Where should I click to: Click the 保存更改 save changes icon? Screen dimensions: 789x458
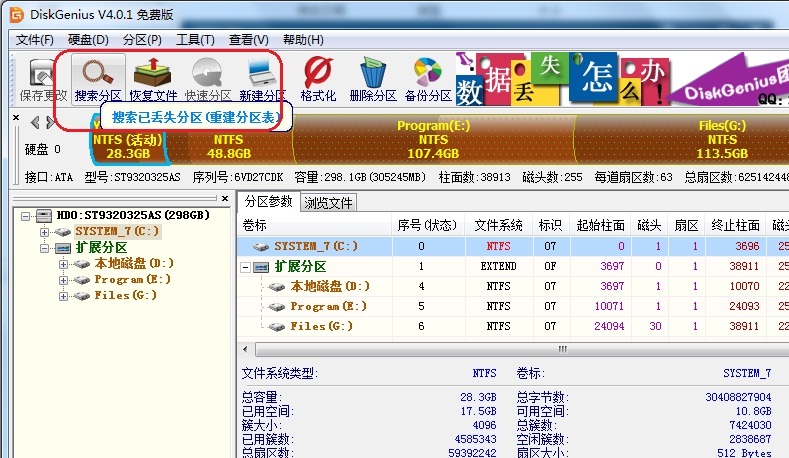(42, 80)
